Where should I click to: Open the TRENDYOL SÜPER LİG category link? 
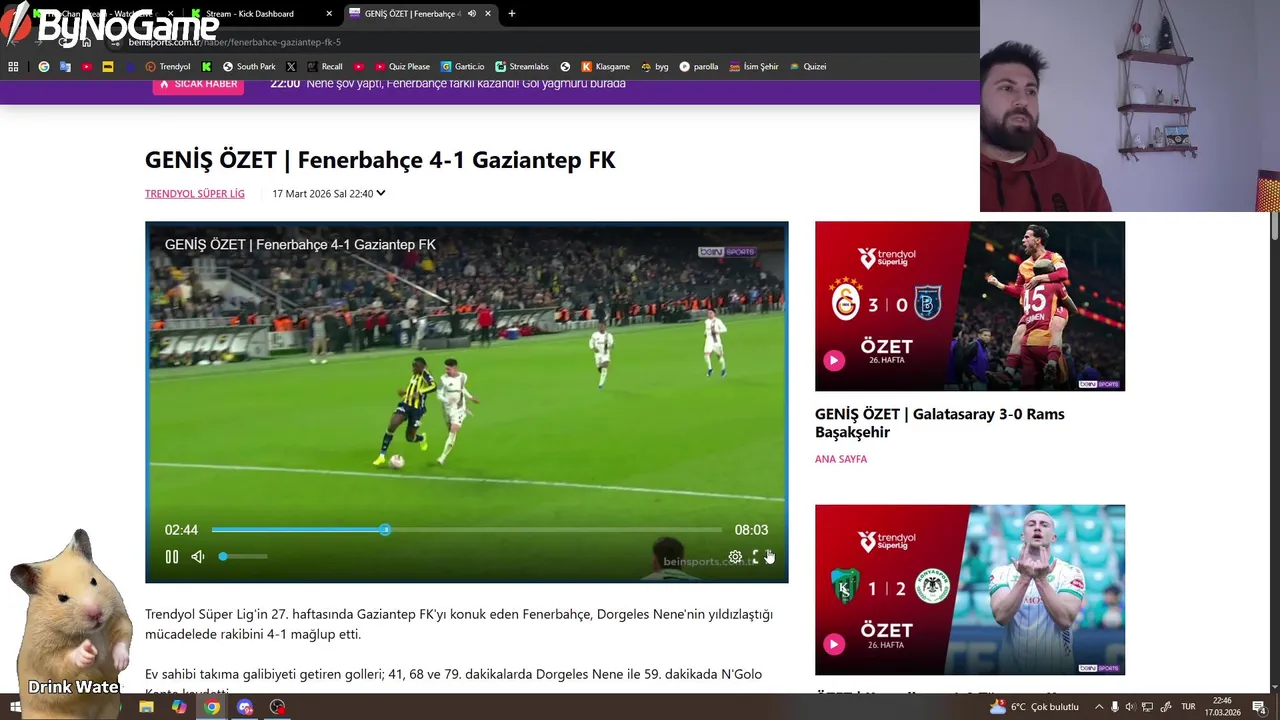(x=195, y=194)
